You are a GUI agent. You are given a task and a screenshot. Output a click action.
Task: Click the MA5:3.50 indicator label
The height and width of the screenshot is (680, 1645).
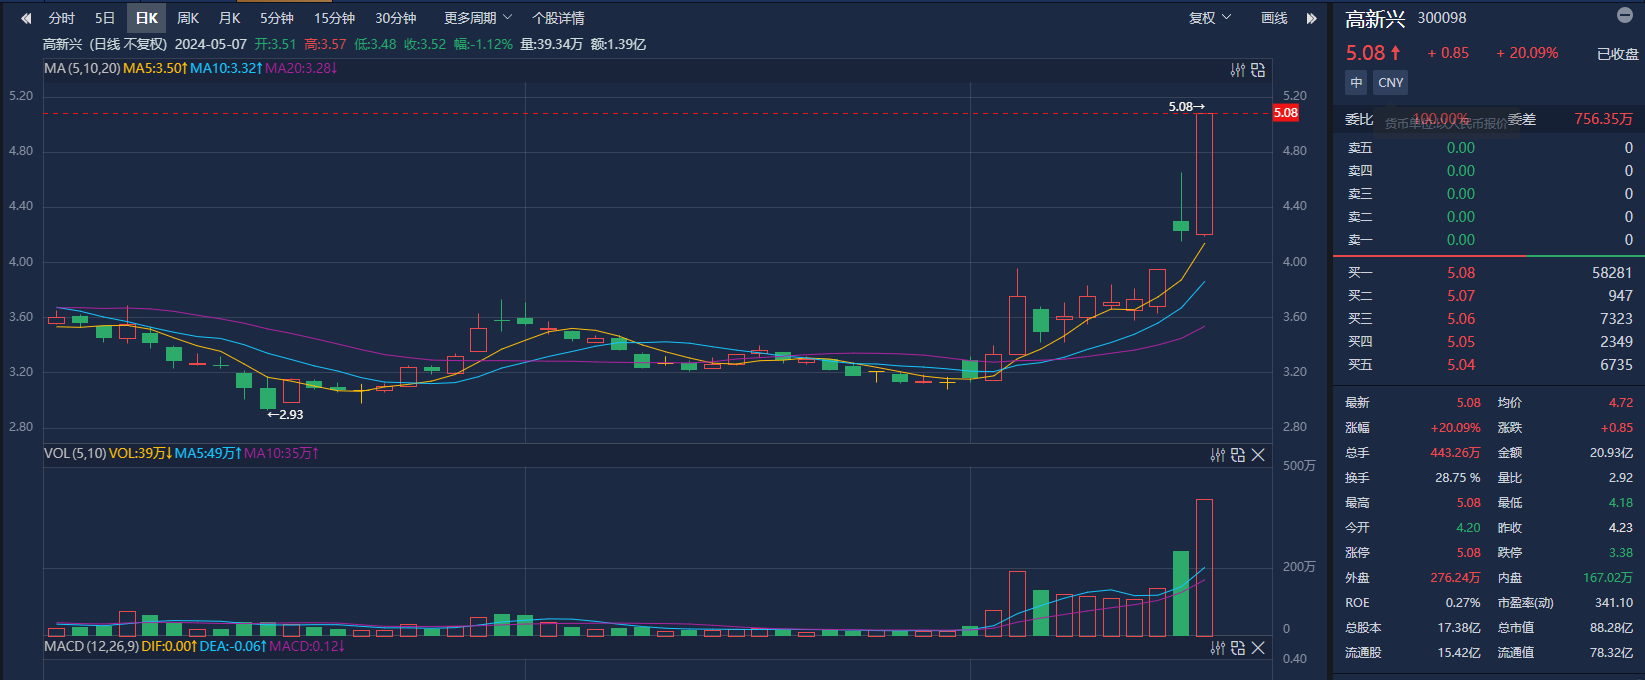coord(155,68)
